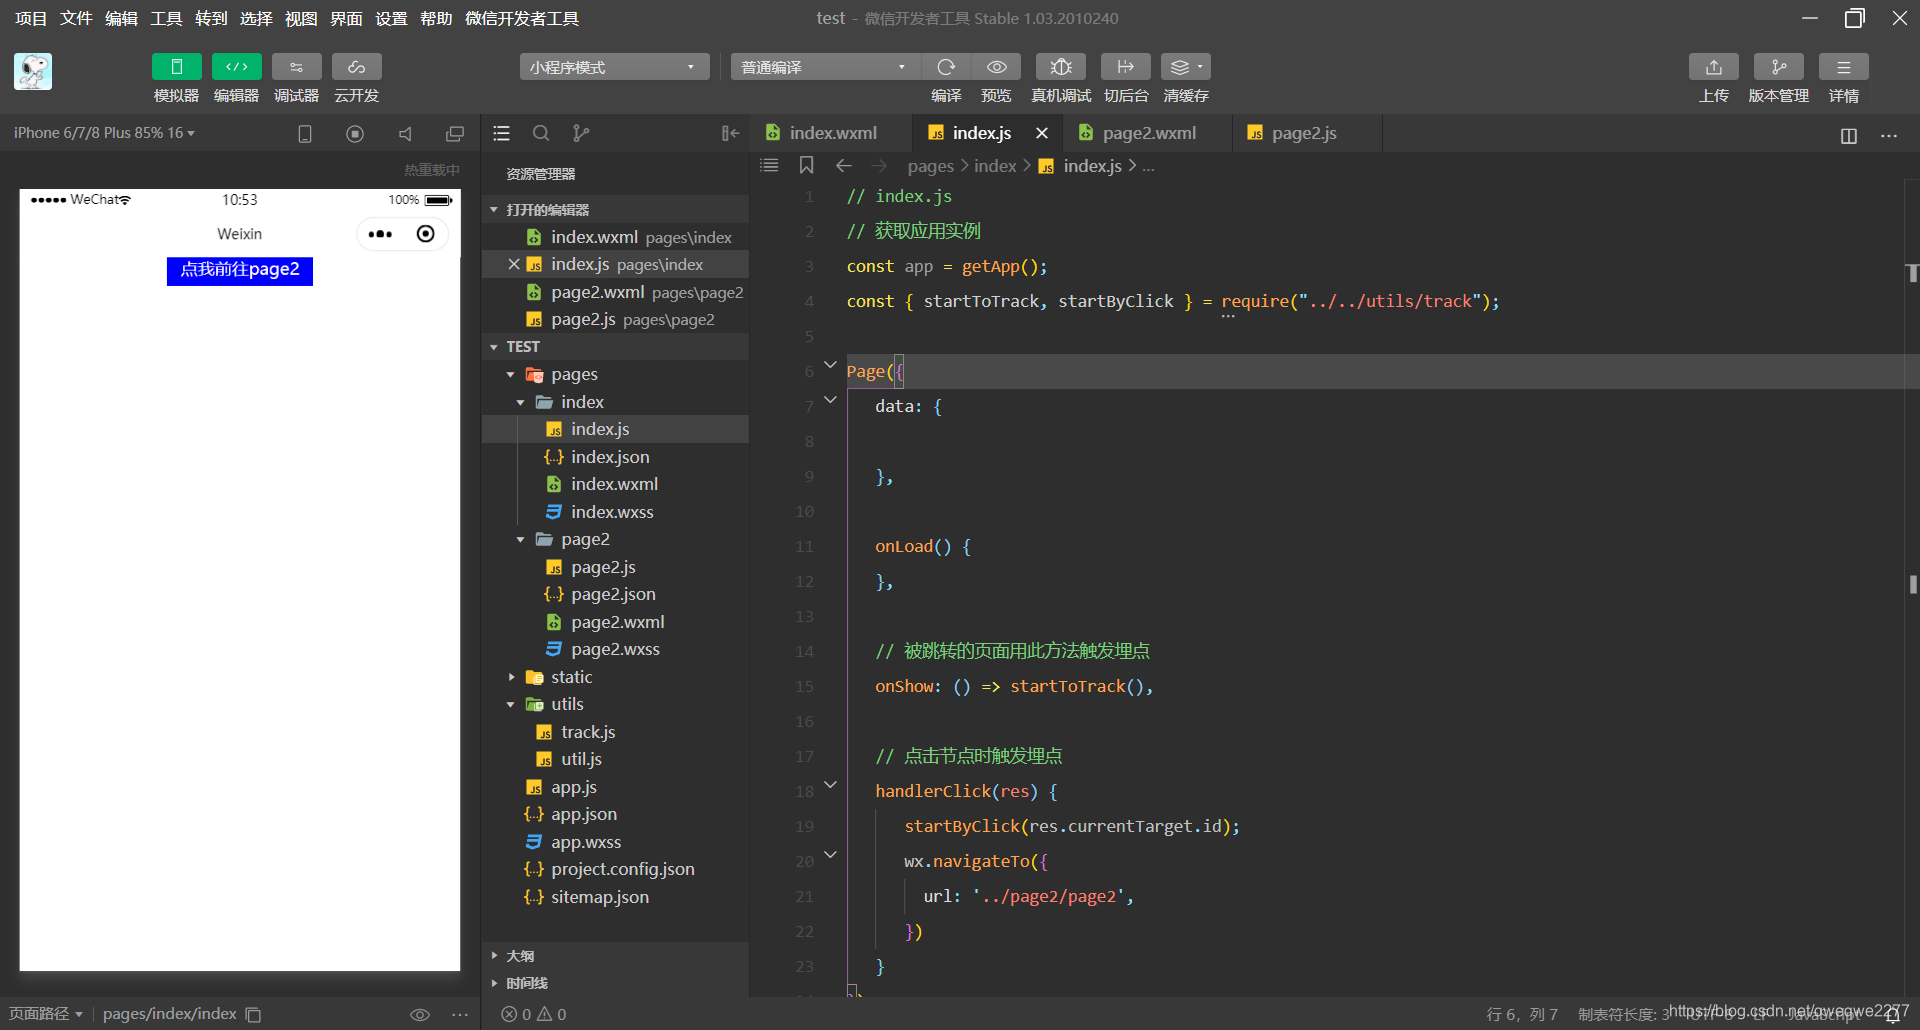Click the simulator rotate device icon
This screenshot has width=1920, height=1030.
[305, 134]
